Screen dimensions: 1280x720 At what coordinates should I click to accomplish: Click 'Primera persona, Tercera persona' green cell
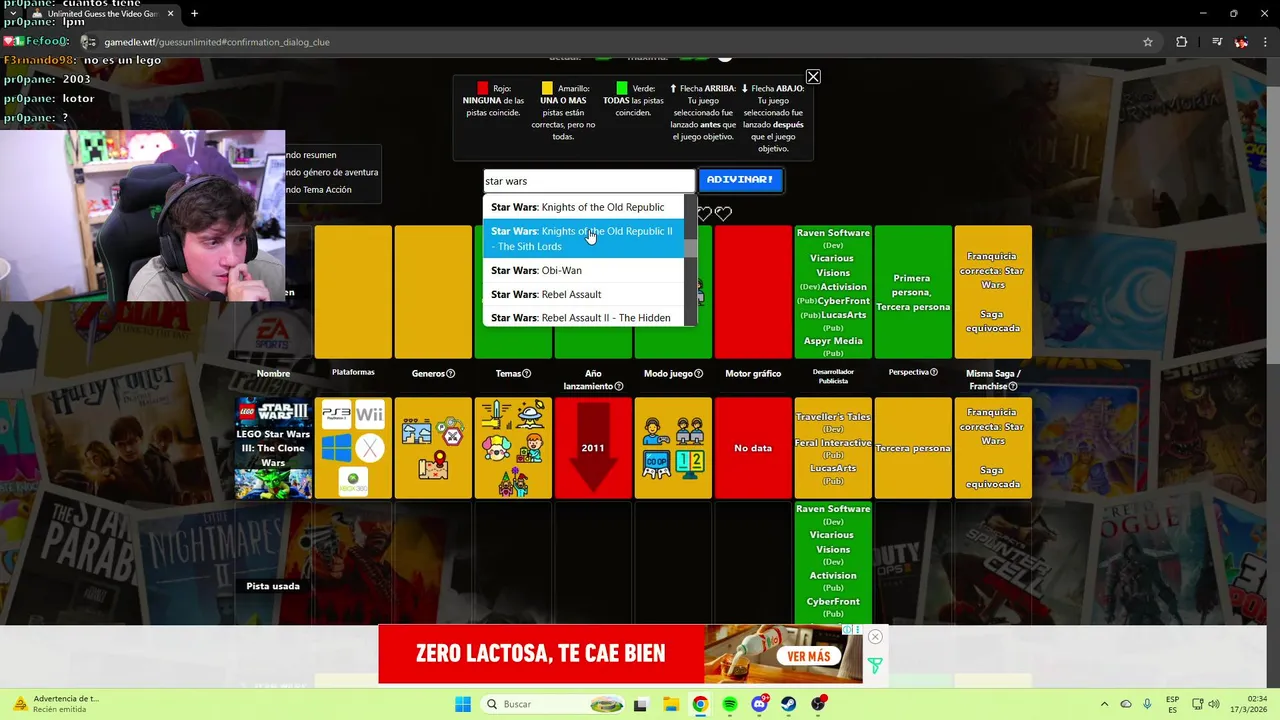click(x=913, y=292)
